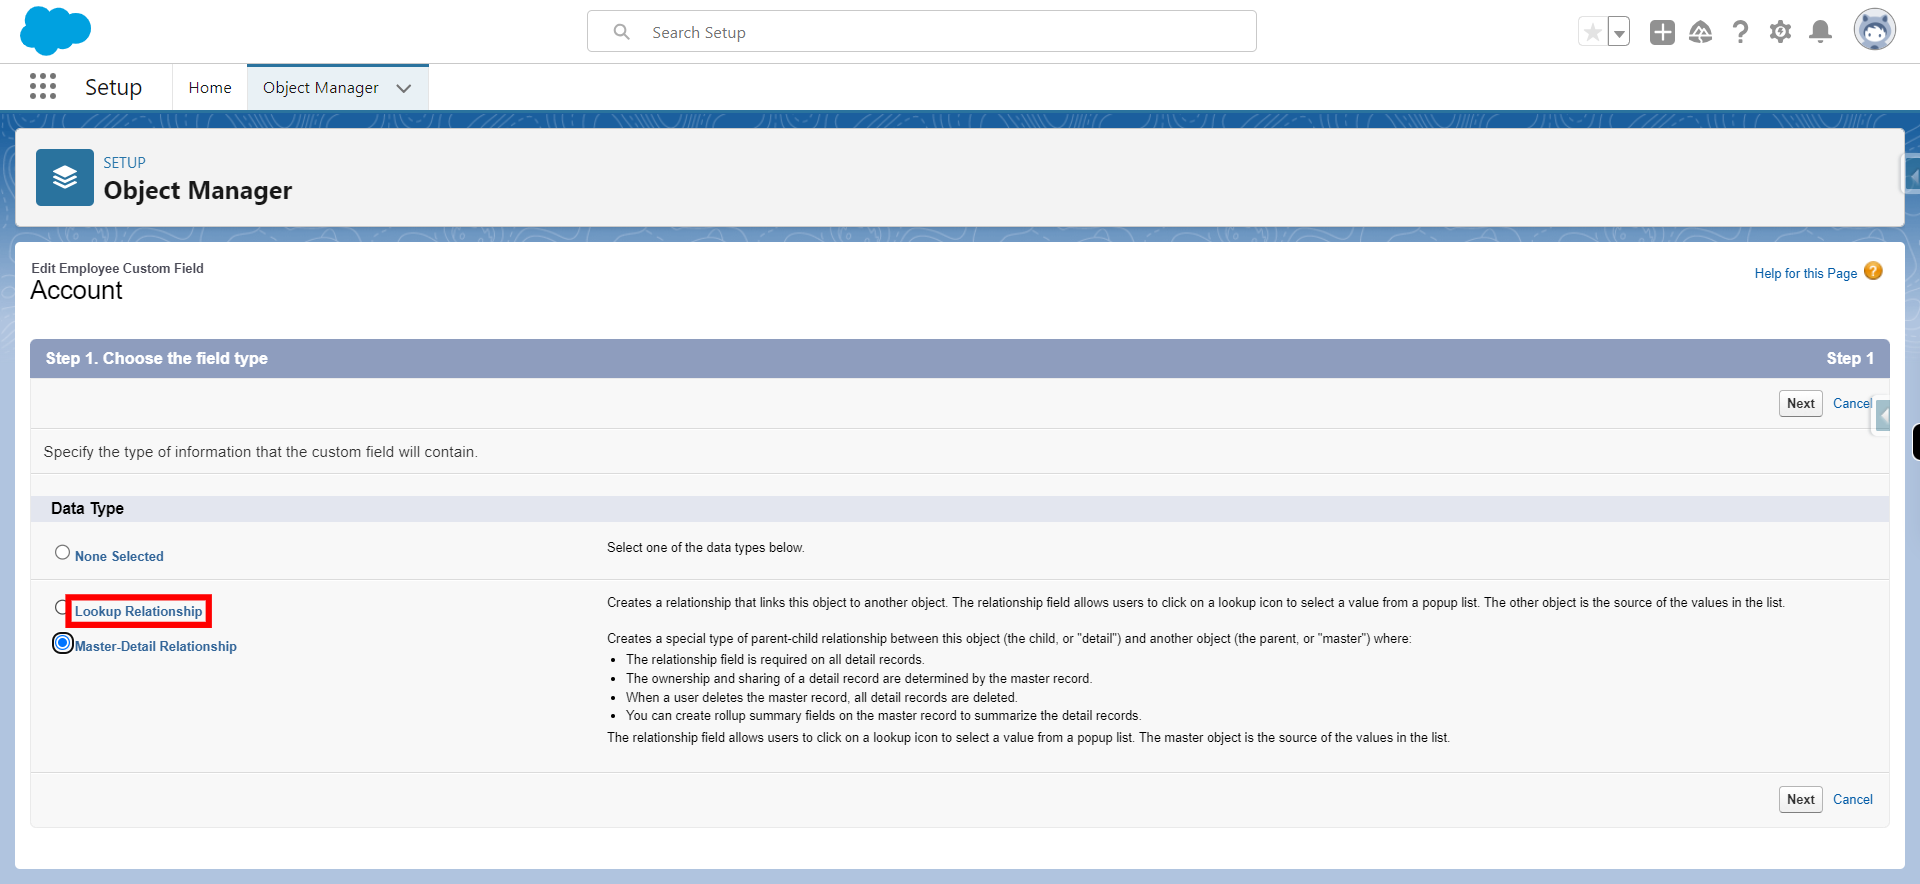Click the SETUP breadcrumb text

[x=124, y=162]
